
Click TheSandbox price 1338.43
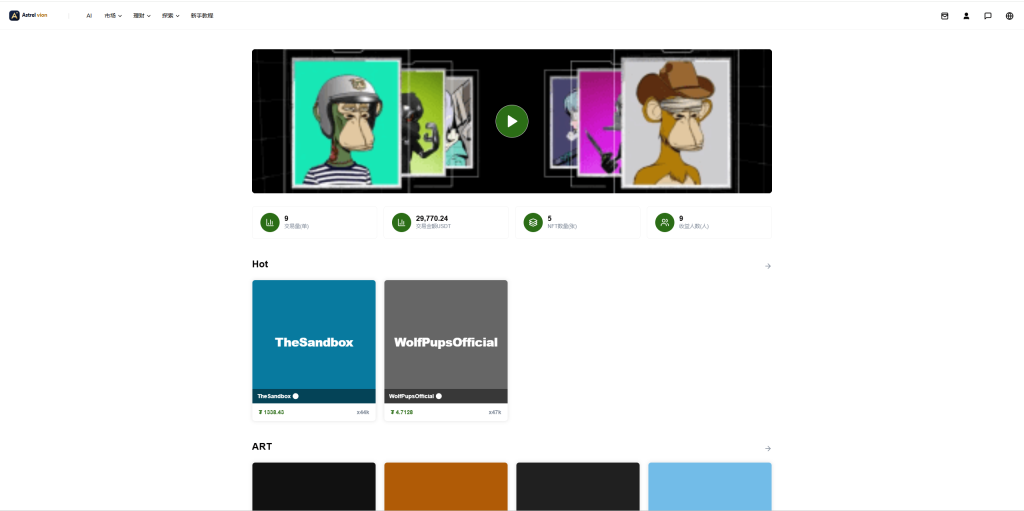coord(271,412)
